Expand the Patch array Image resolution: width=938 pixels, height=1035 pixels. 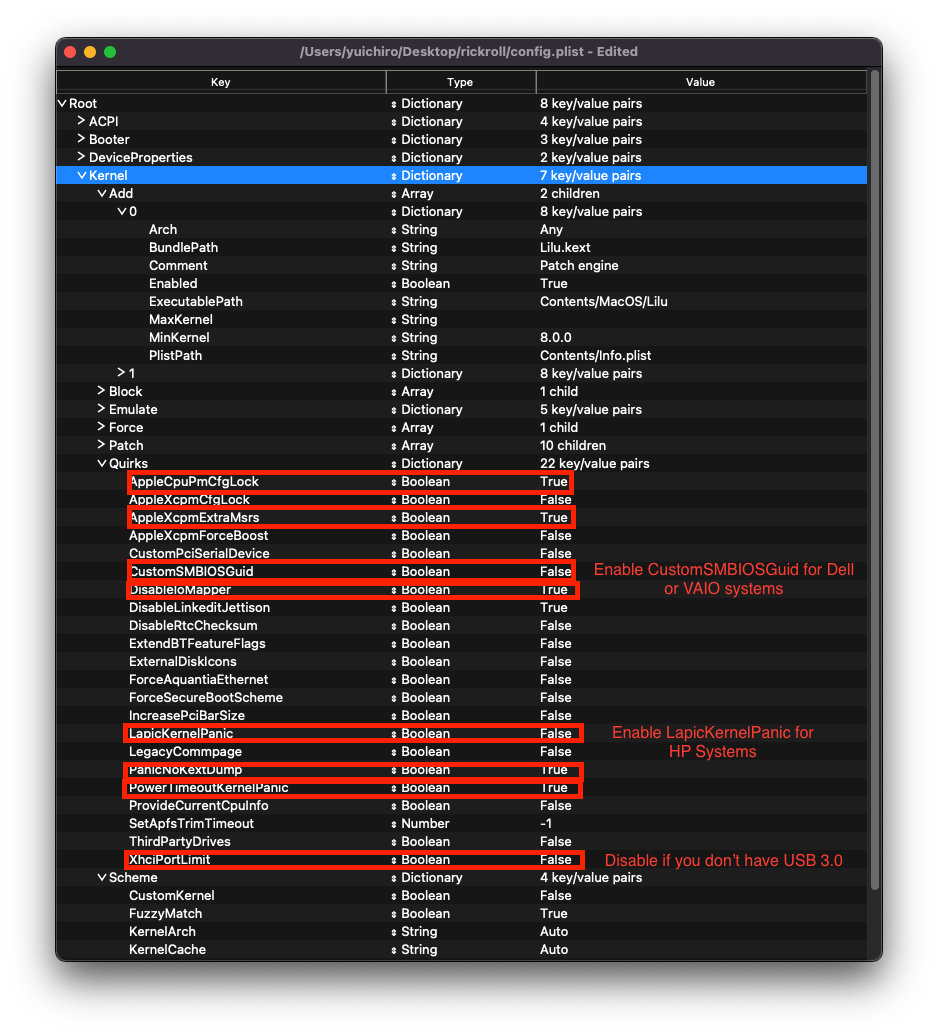click(101, 446)
